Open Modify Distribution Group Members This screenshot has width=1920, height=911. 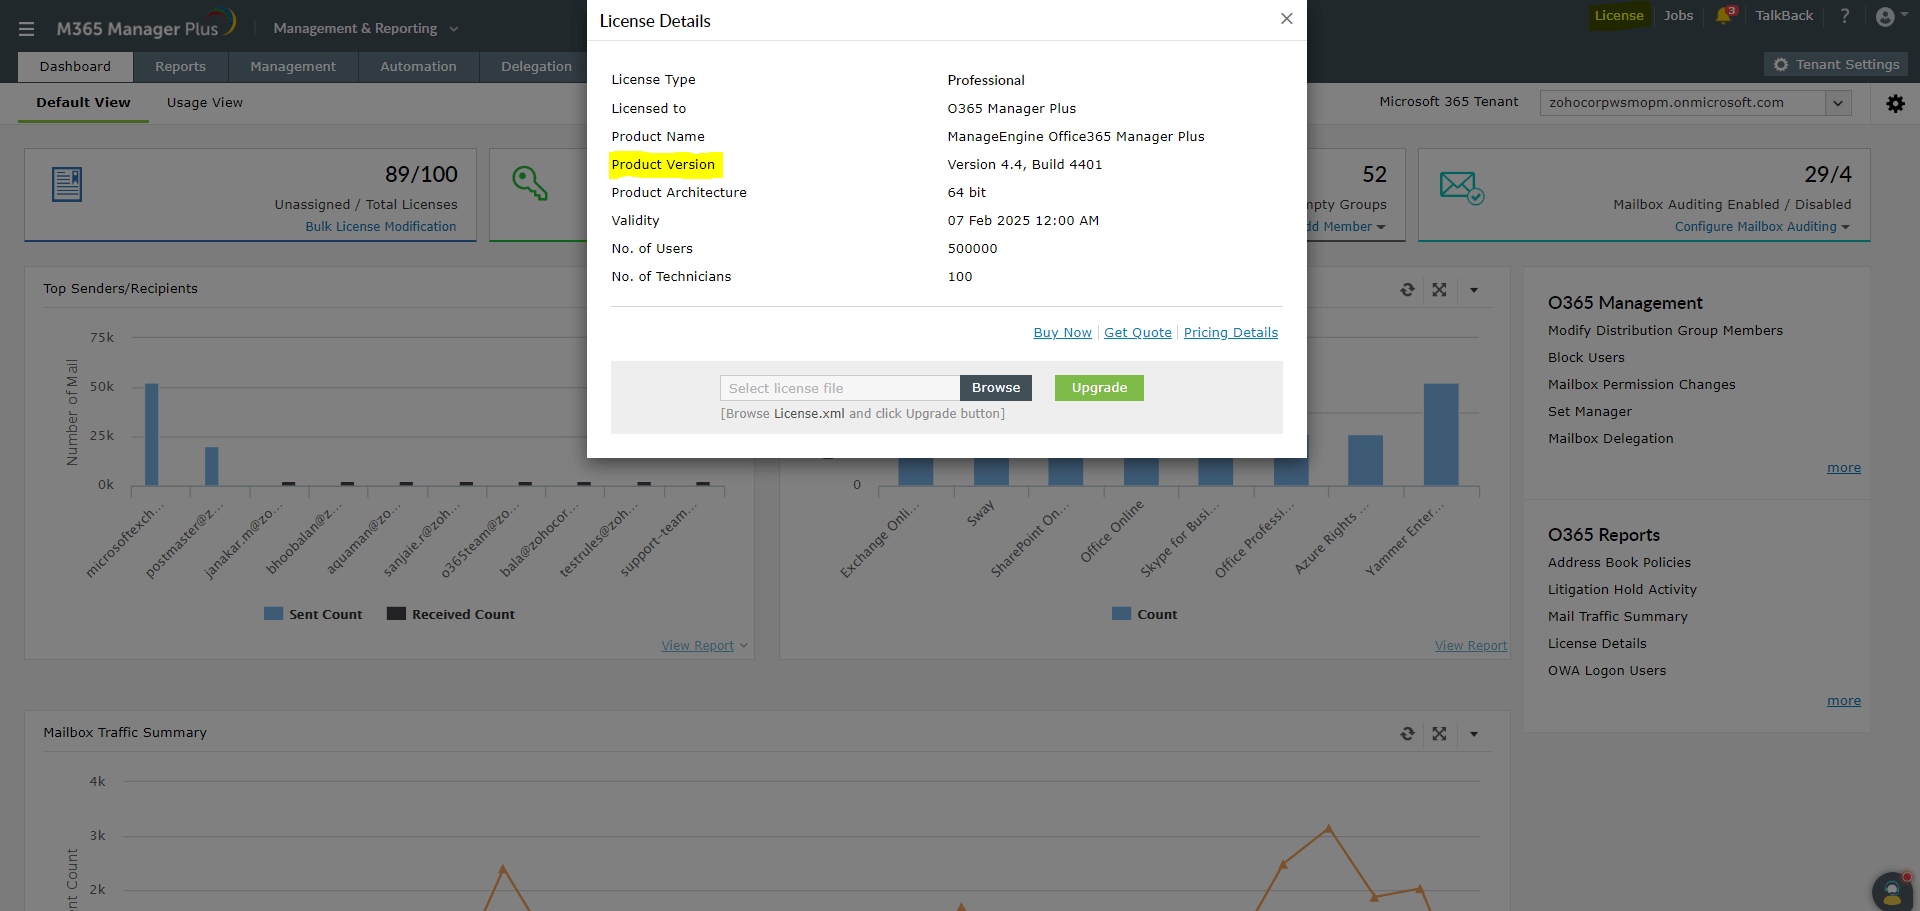[x=1665, y=331]
